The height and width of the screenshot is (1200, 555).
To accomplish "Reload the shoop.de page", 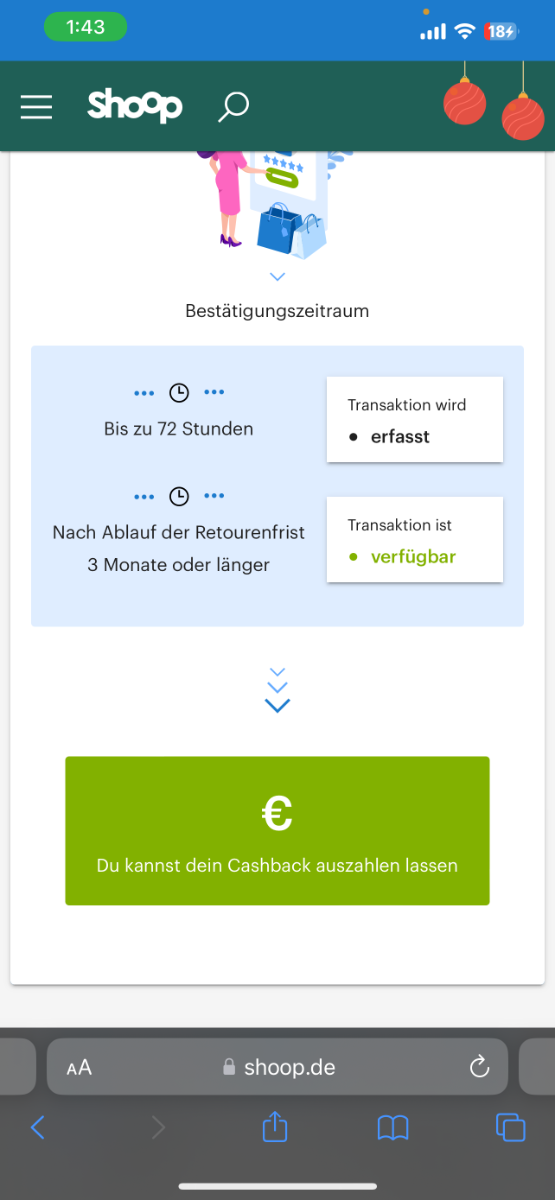I will [x=479, y=1066].
